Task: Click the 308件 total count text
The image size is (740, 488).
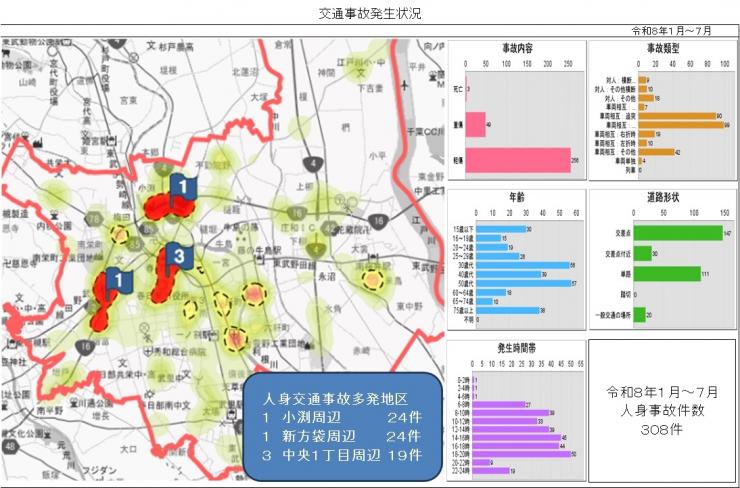Action: tap(662, 429)
